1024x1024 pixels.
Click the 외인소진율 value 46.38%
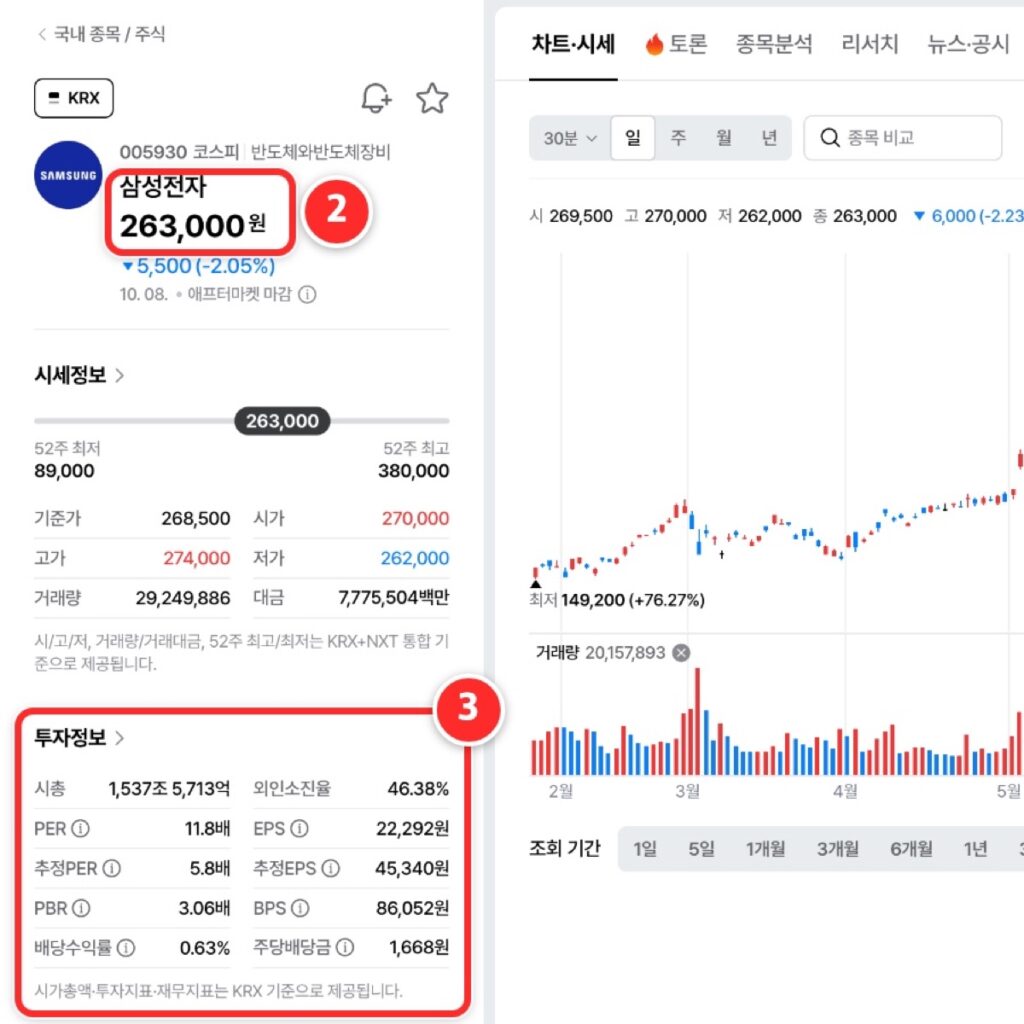[x=418, y=789]
